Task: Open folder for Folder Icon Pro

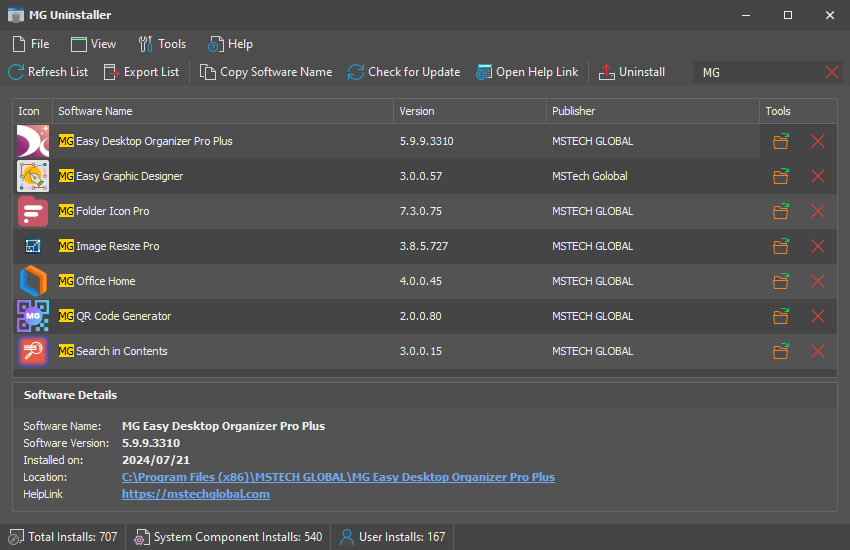Action: pos(781,211)
